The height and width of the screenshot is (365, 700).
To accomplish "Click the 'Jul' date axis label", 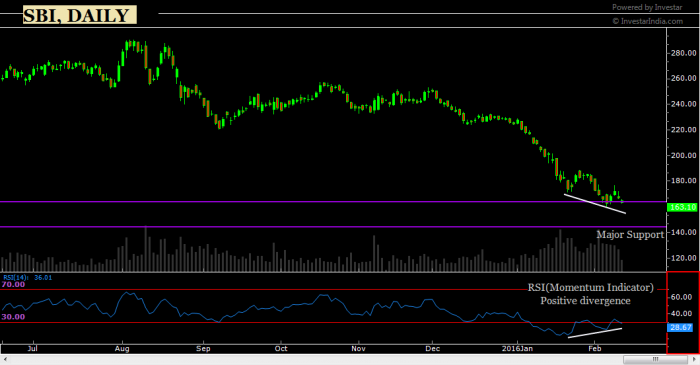I will (33, 348).
